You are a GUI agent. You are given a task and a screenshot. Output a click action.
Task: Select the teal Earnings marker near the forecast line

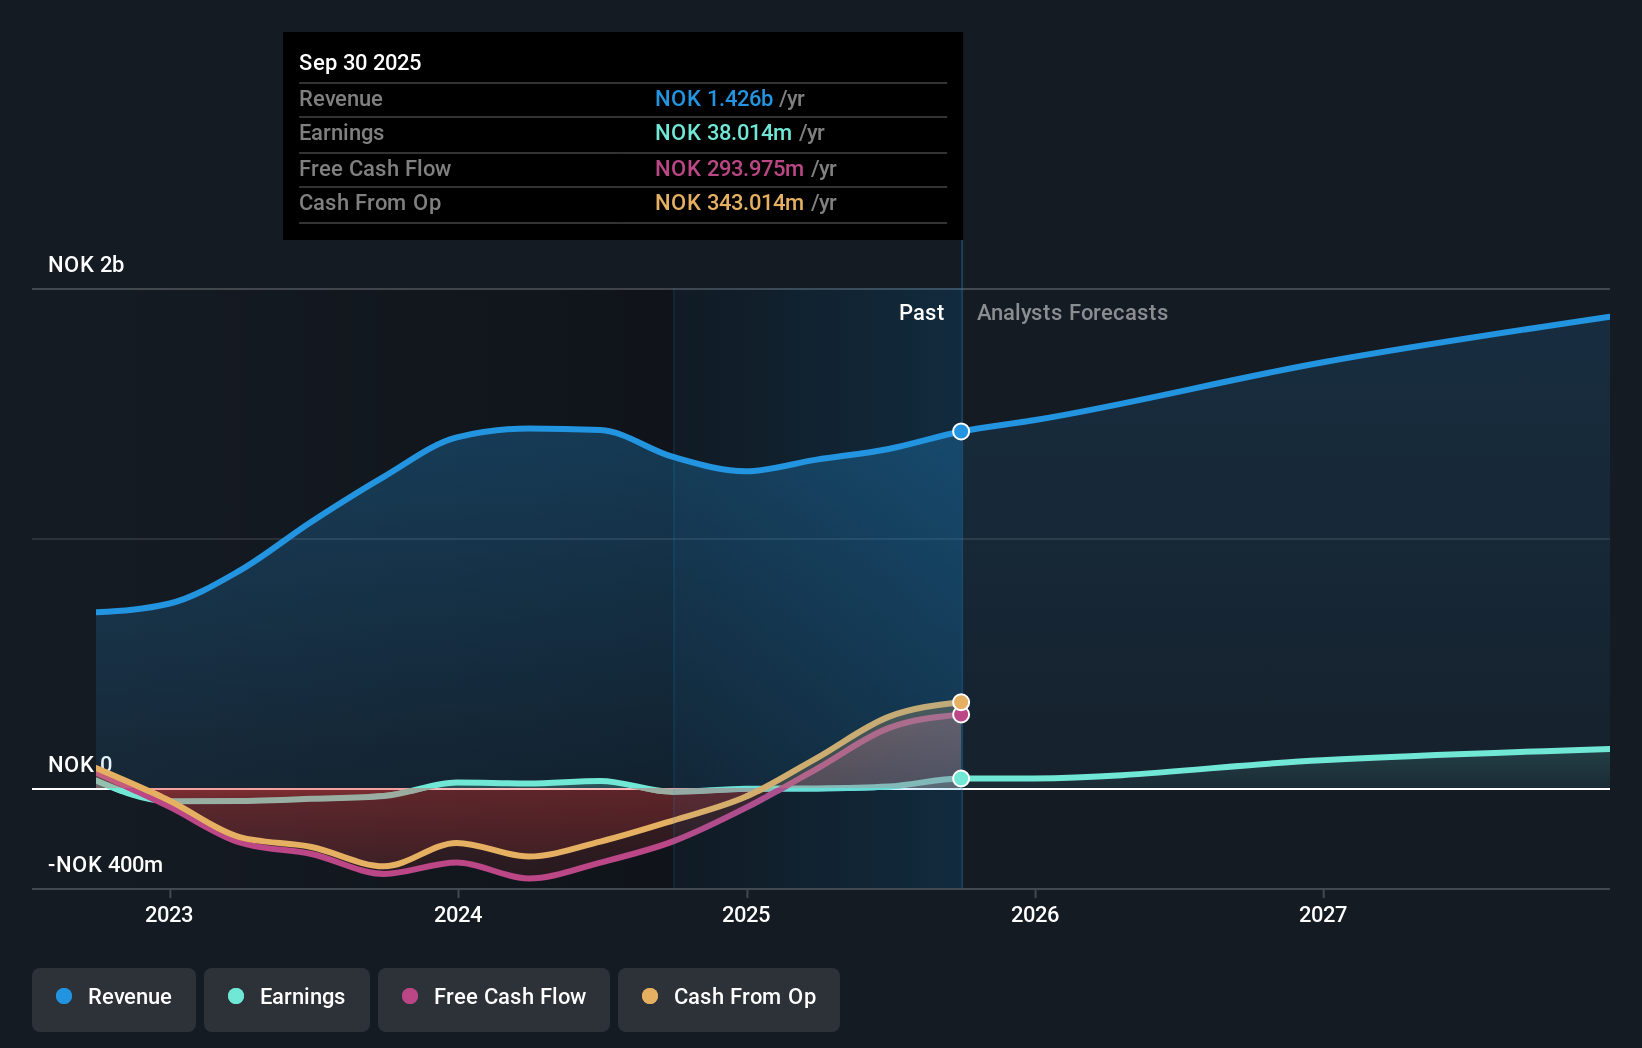[x=961, y=778]
